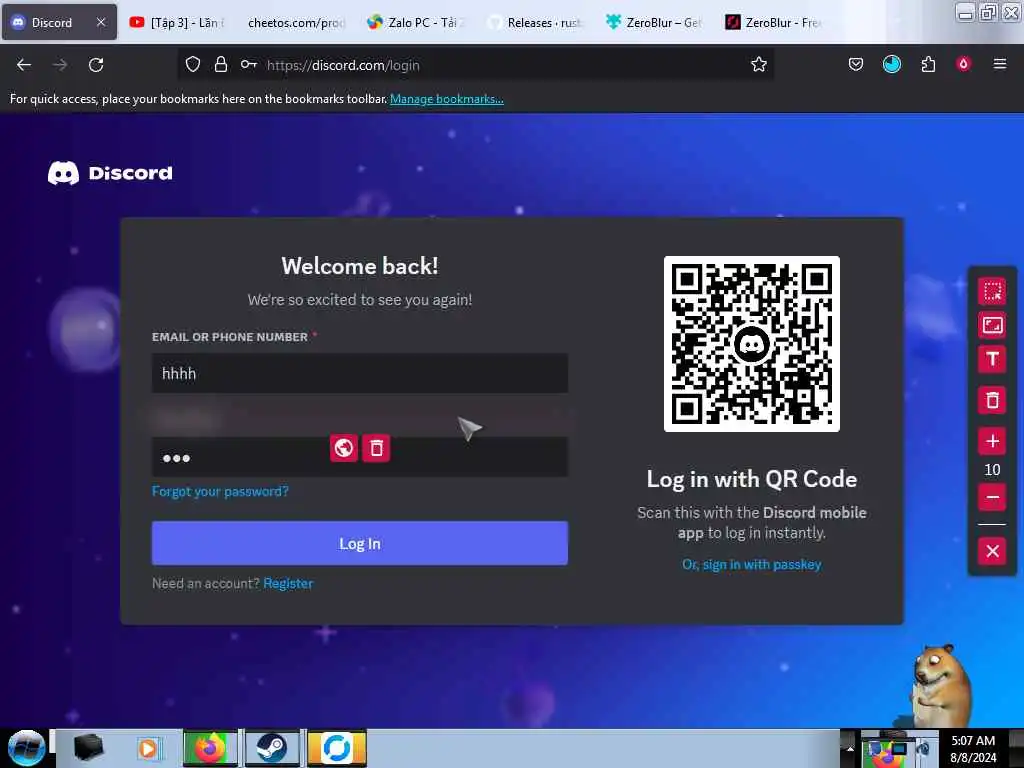Viewport: 1024px width, 768px height.
Task: Show hidden system tray icons arrow
Action: point(850,748)
